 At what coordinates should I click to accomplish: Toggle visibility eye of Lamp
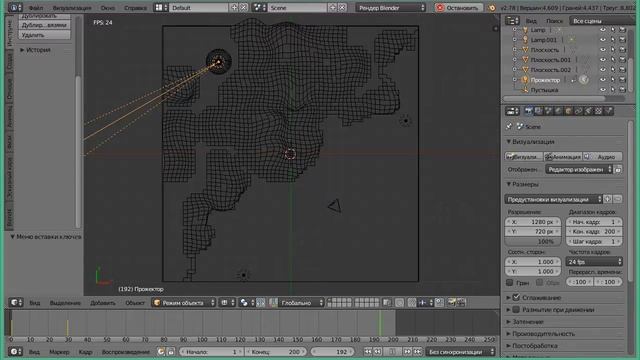click(603, 30)
